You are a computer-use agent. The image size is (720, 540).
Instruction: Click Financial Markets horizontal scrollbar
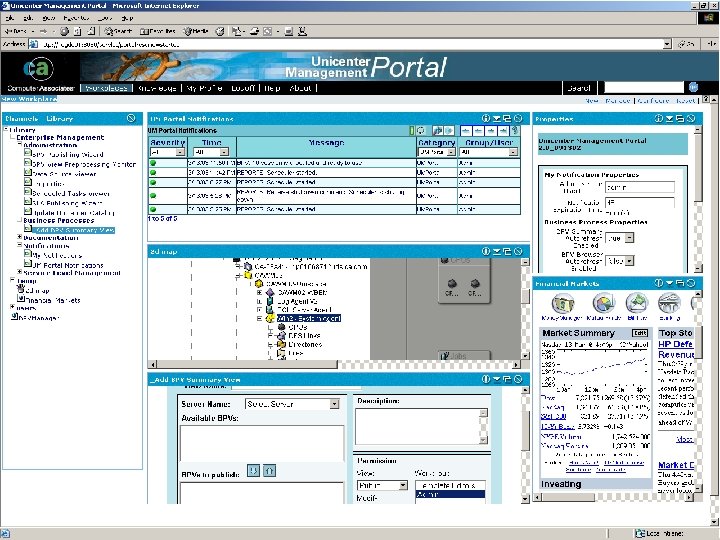click(x=614, y=497)
